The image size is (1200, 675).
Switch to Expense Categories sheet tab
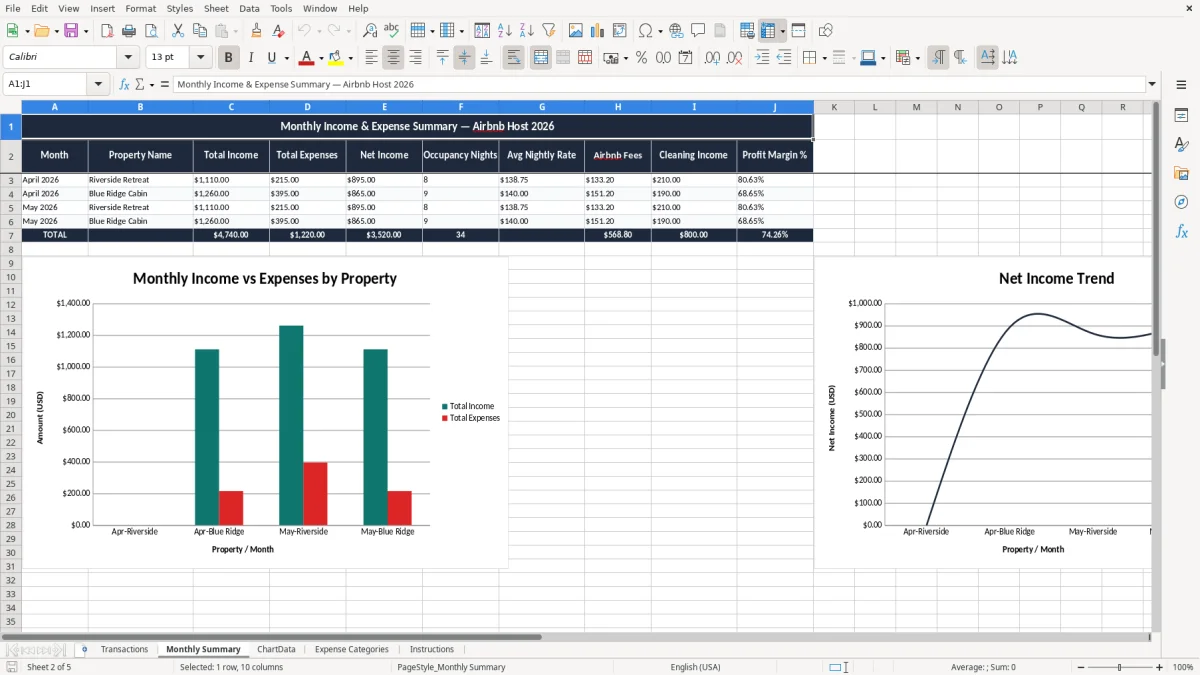pos(352,649)
